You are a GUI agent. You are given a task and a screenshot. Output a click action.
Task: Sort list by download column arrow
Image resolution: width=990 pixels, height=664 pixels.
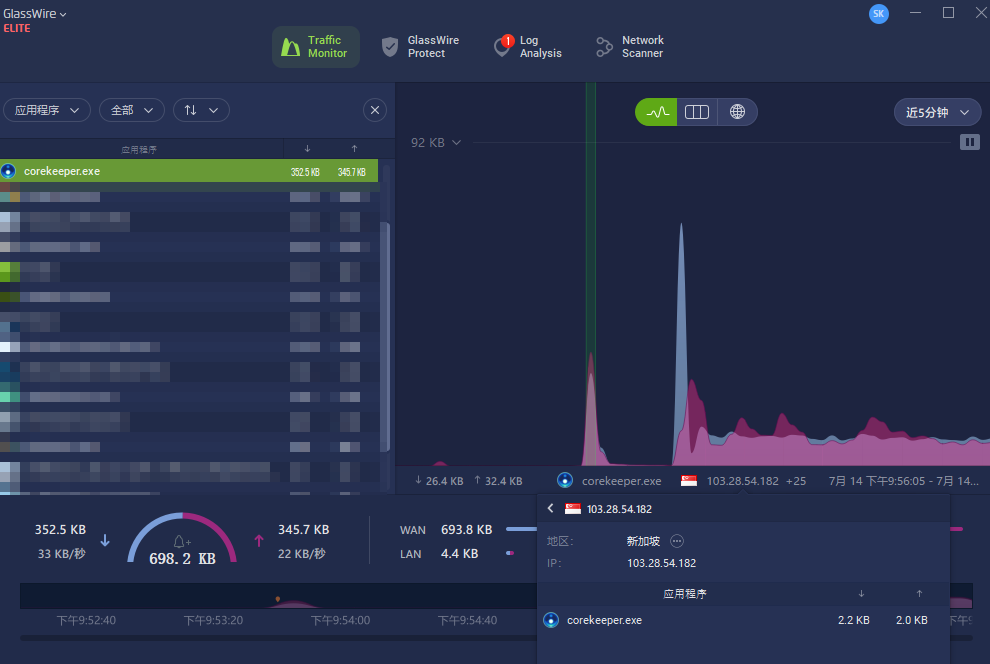tap(307, 149)
